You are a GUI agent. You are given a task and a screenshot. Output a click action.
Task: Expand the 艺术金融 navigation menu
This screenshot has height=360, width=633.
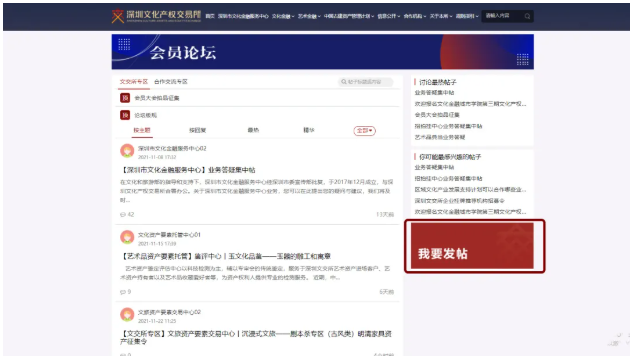(x=309, y=16)
